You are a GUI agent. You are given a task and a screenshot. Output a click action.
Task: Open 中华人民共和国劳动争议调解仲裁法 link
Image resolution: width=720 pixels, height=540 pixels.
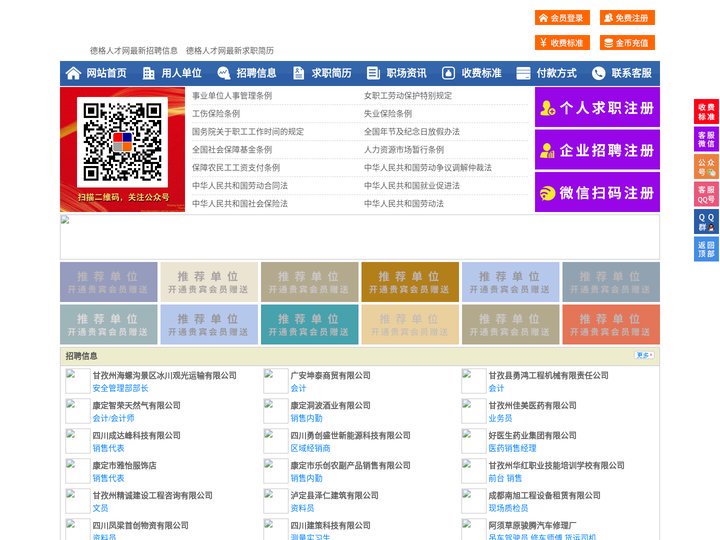tap(428, 168)
